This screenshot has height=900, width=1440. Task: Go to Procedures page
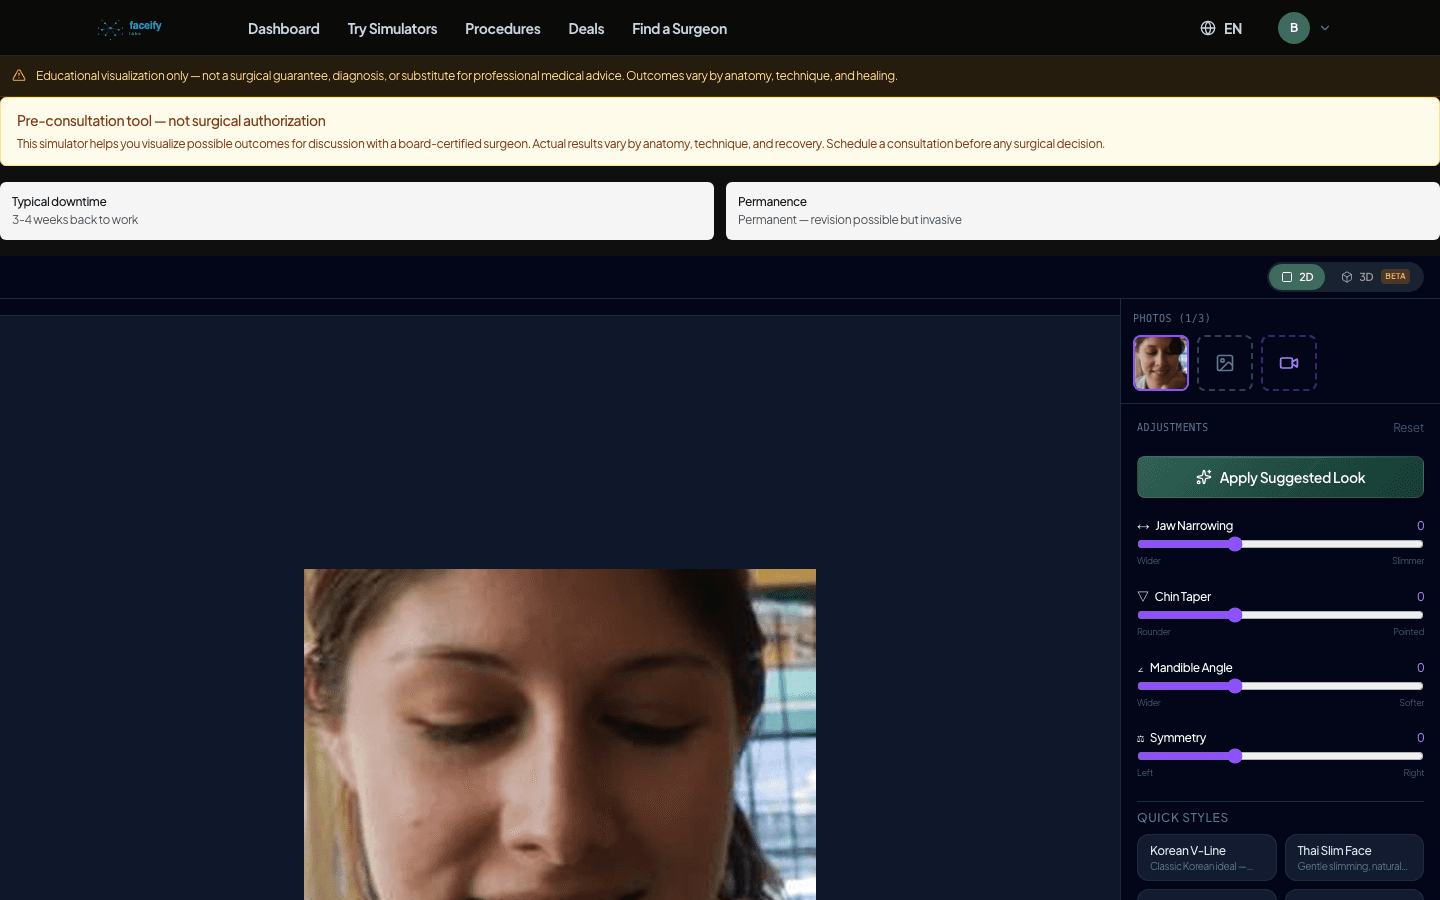click(x=503, y=29)
